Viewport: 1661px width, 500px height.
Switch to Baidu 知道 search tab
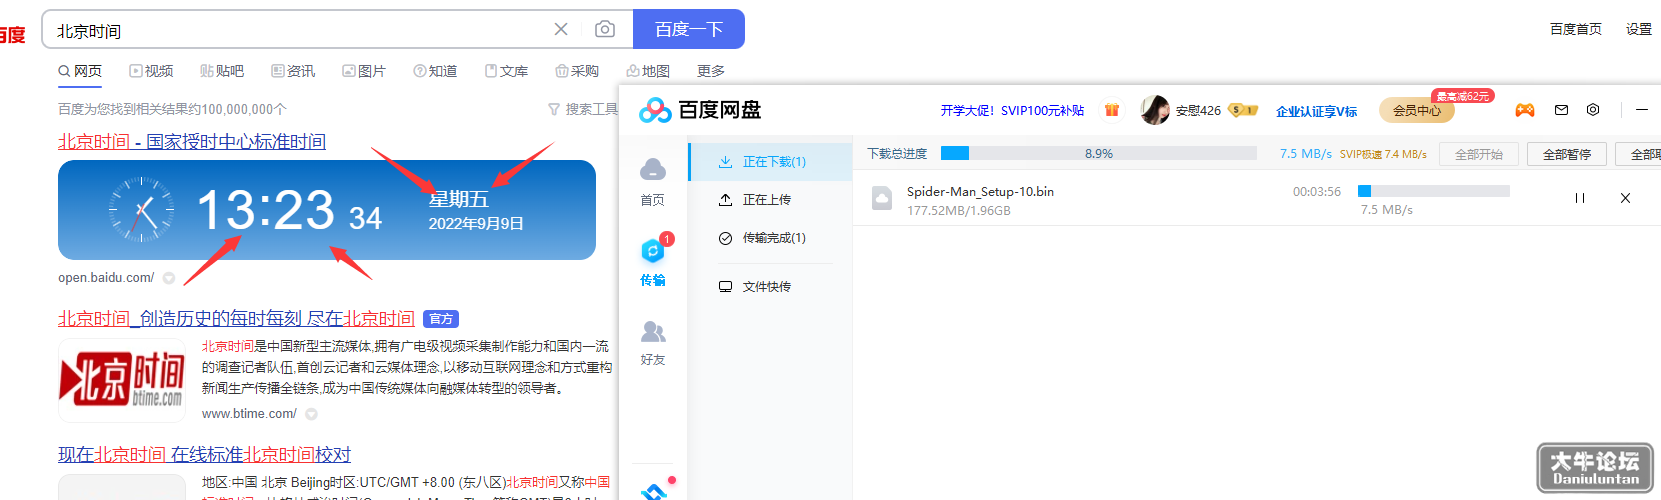(435, 71)
